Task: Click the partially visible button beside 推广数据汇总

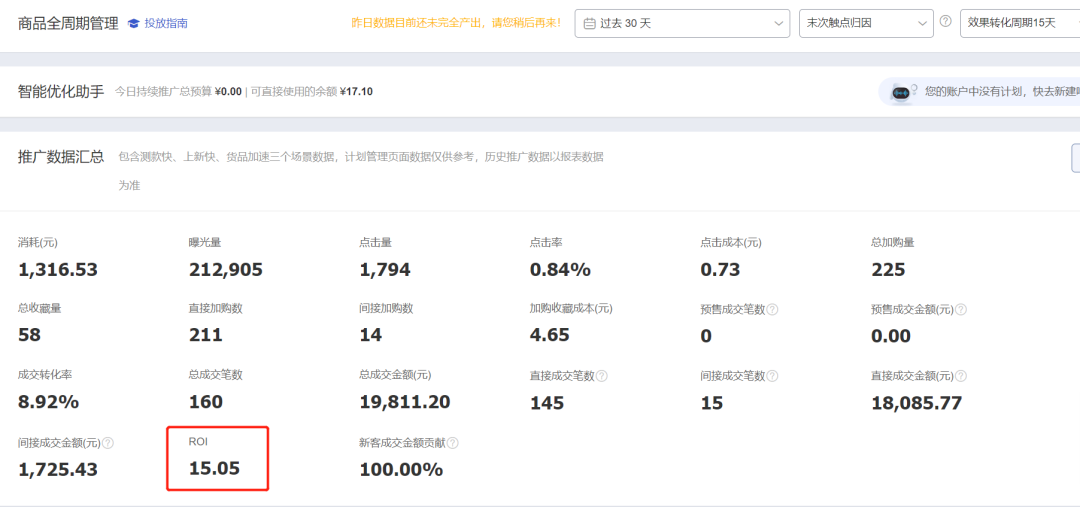Action: pyautogui.click(x=1075, y=158)
